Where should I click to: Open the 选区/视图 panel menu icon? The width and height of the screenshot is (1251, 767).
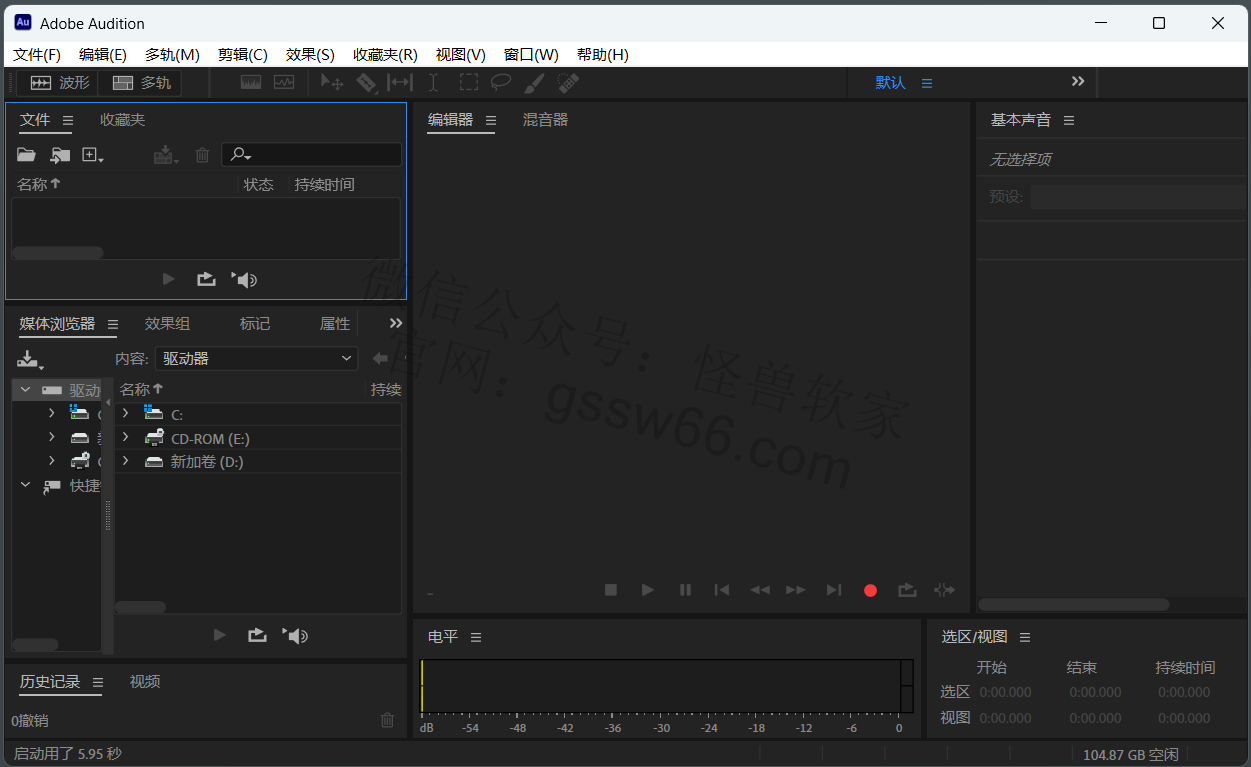click(x=1025, y=637)
